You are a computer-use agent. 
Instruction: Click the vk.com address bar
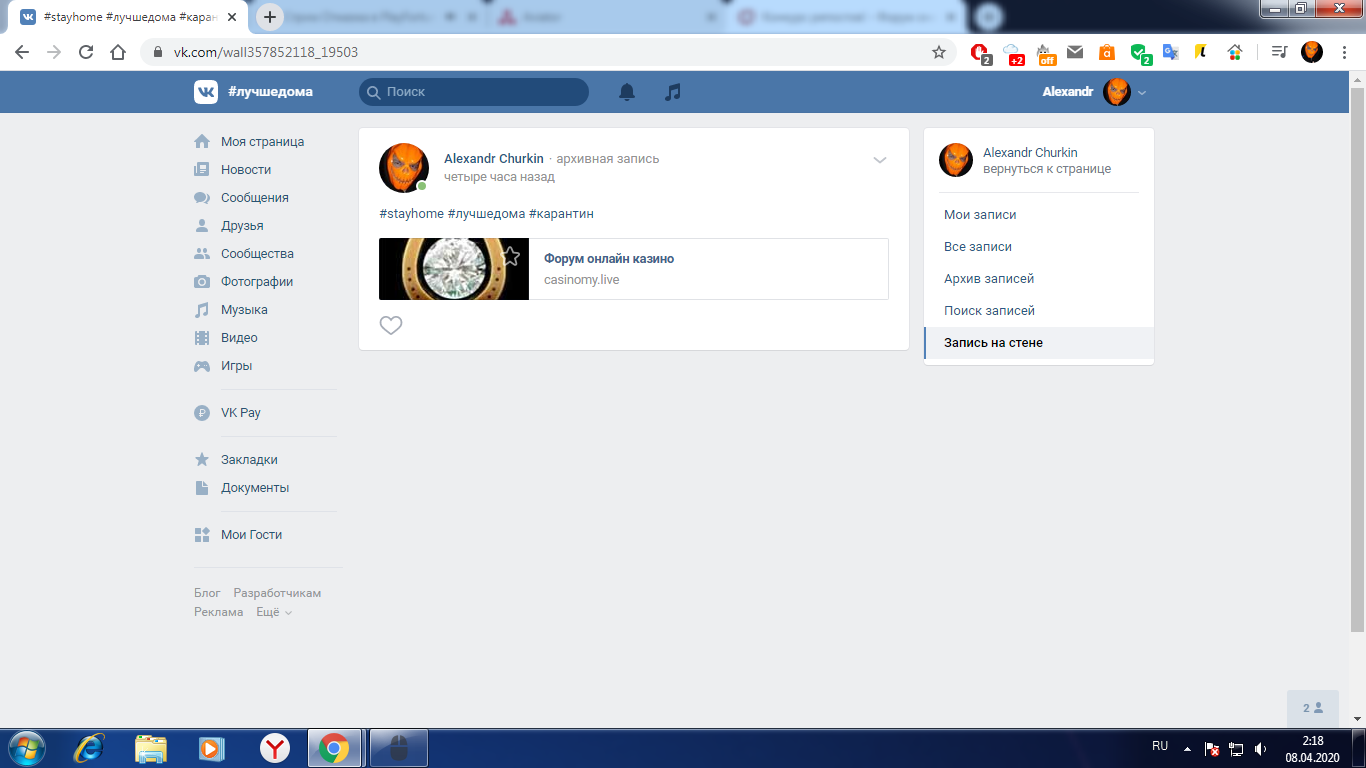point(548,52)
